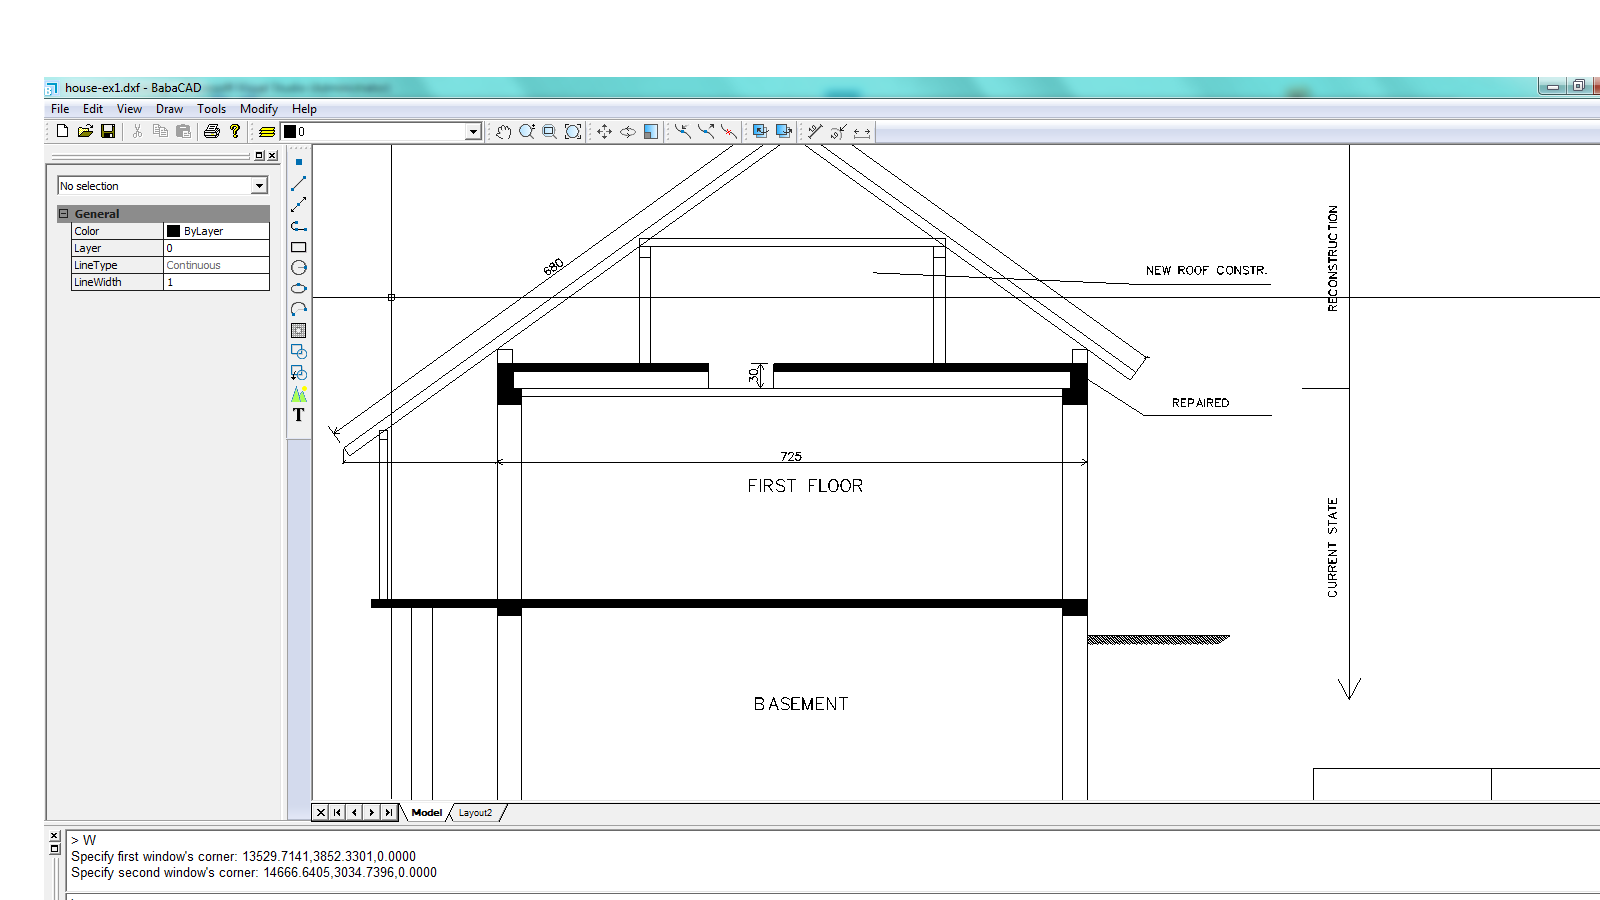Select the double-arrow construction line tool

[298, 204]
